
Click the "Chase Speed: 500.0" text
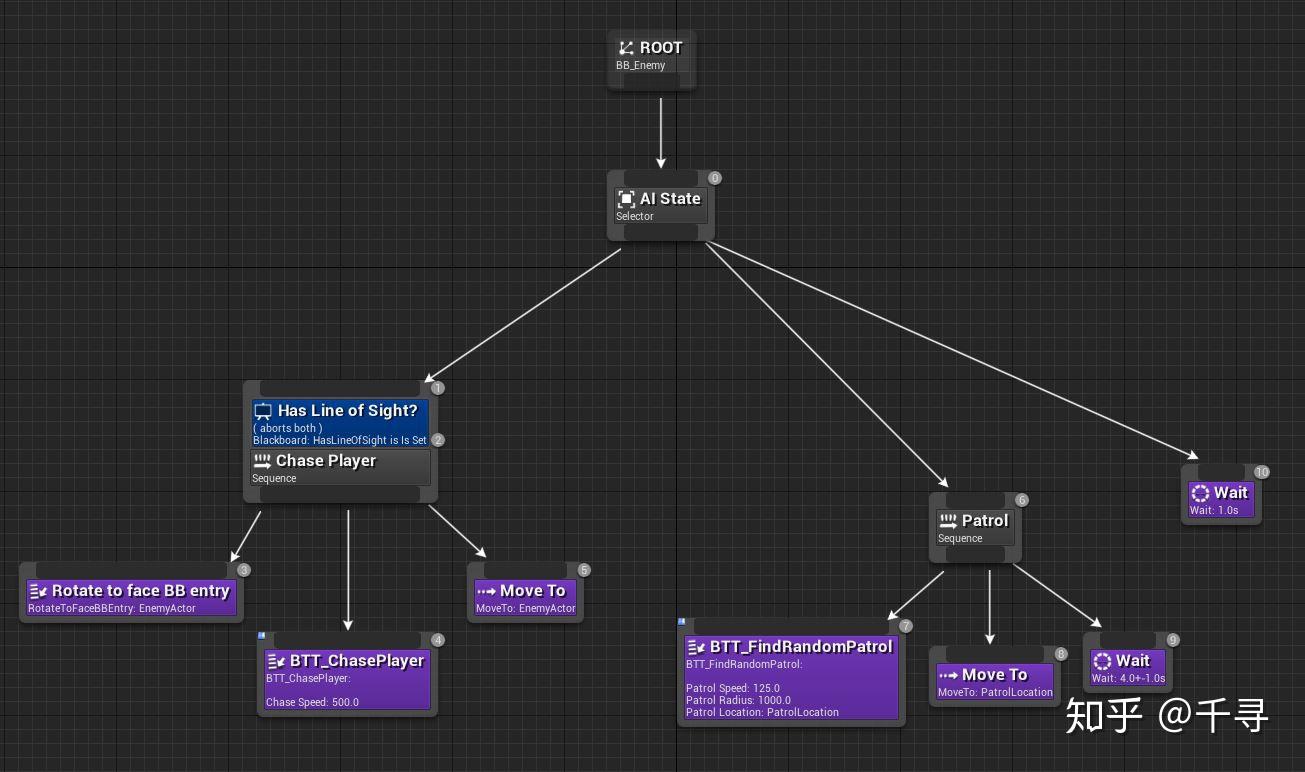click(x=312, y=703)
